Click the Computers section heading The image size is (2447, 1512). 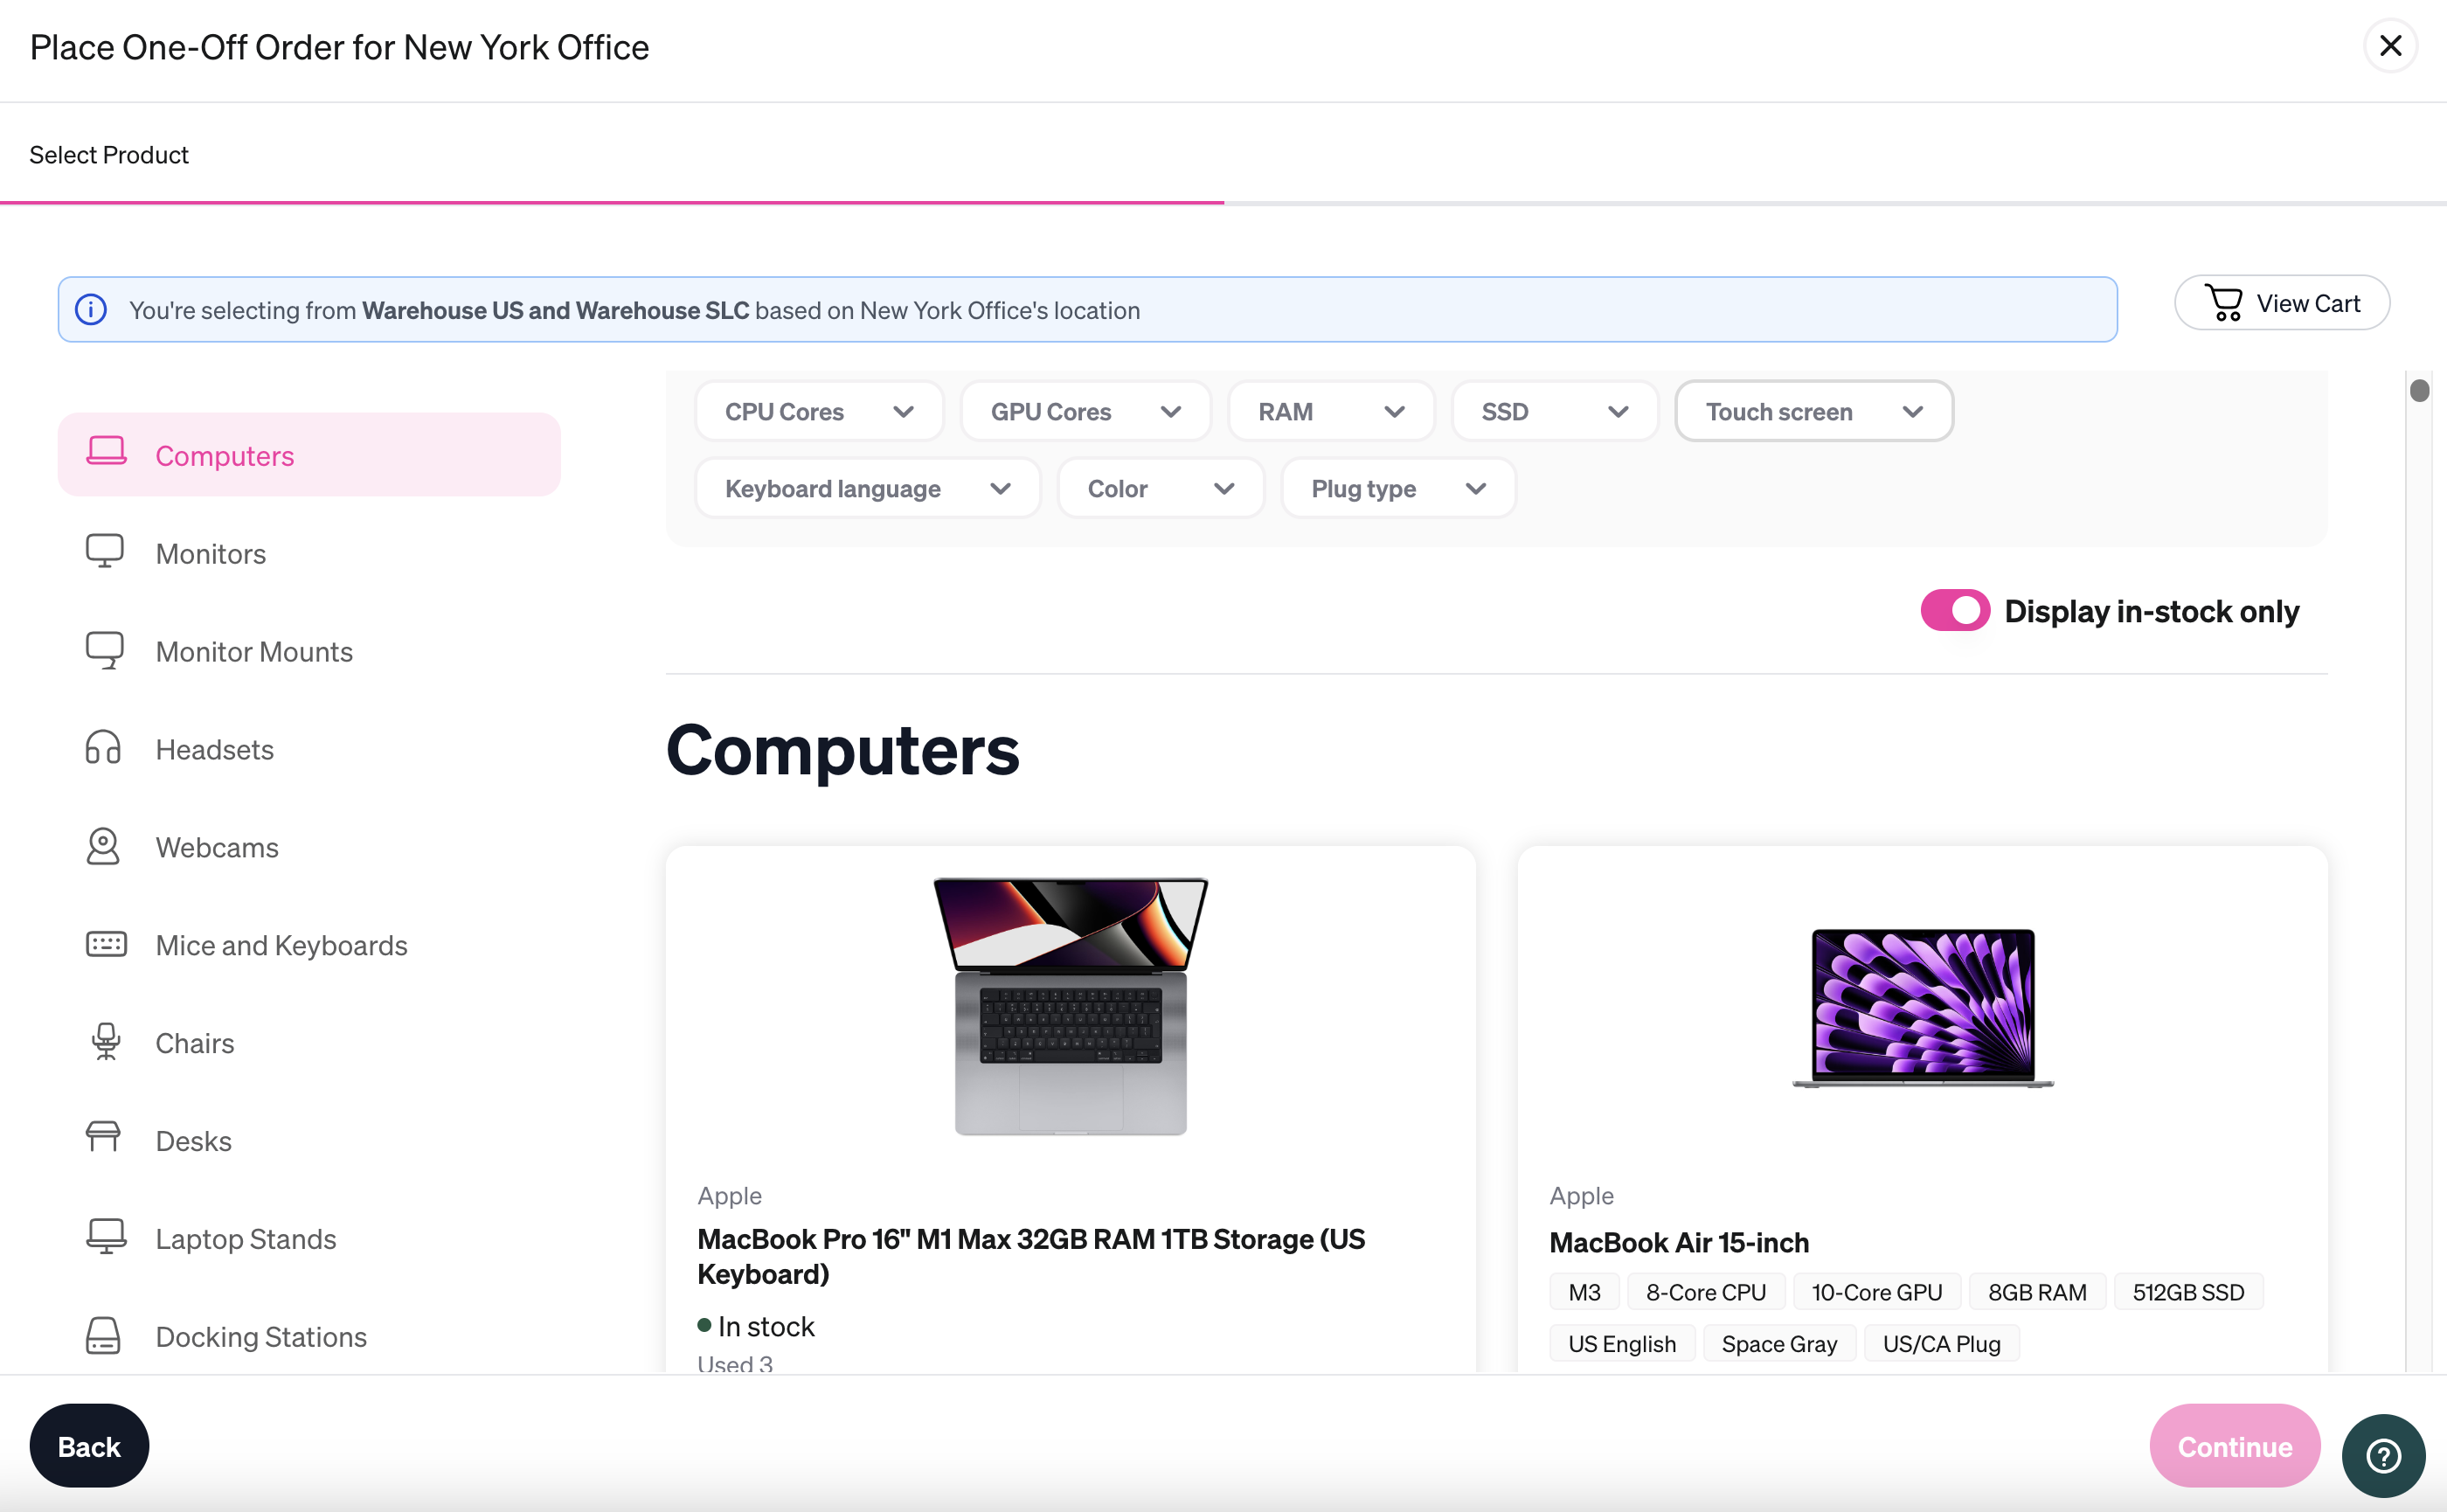pyautogui.click(x=842, y=750)
